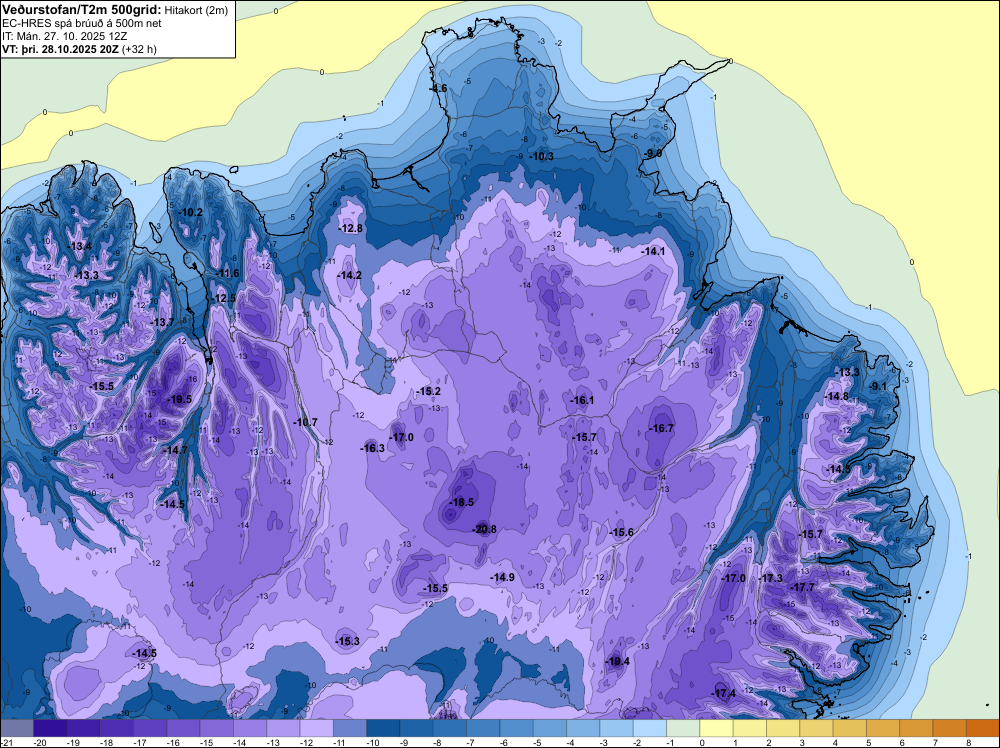1000x748 pixels.
Task: Click the '-14.1' temperature value
Action: (653, 251)
